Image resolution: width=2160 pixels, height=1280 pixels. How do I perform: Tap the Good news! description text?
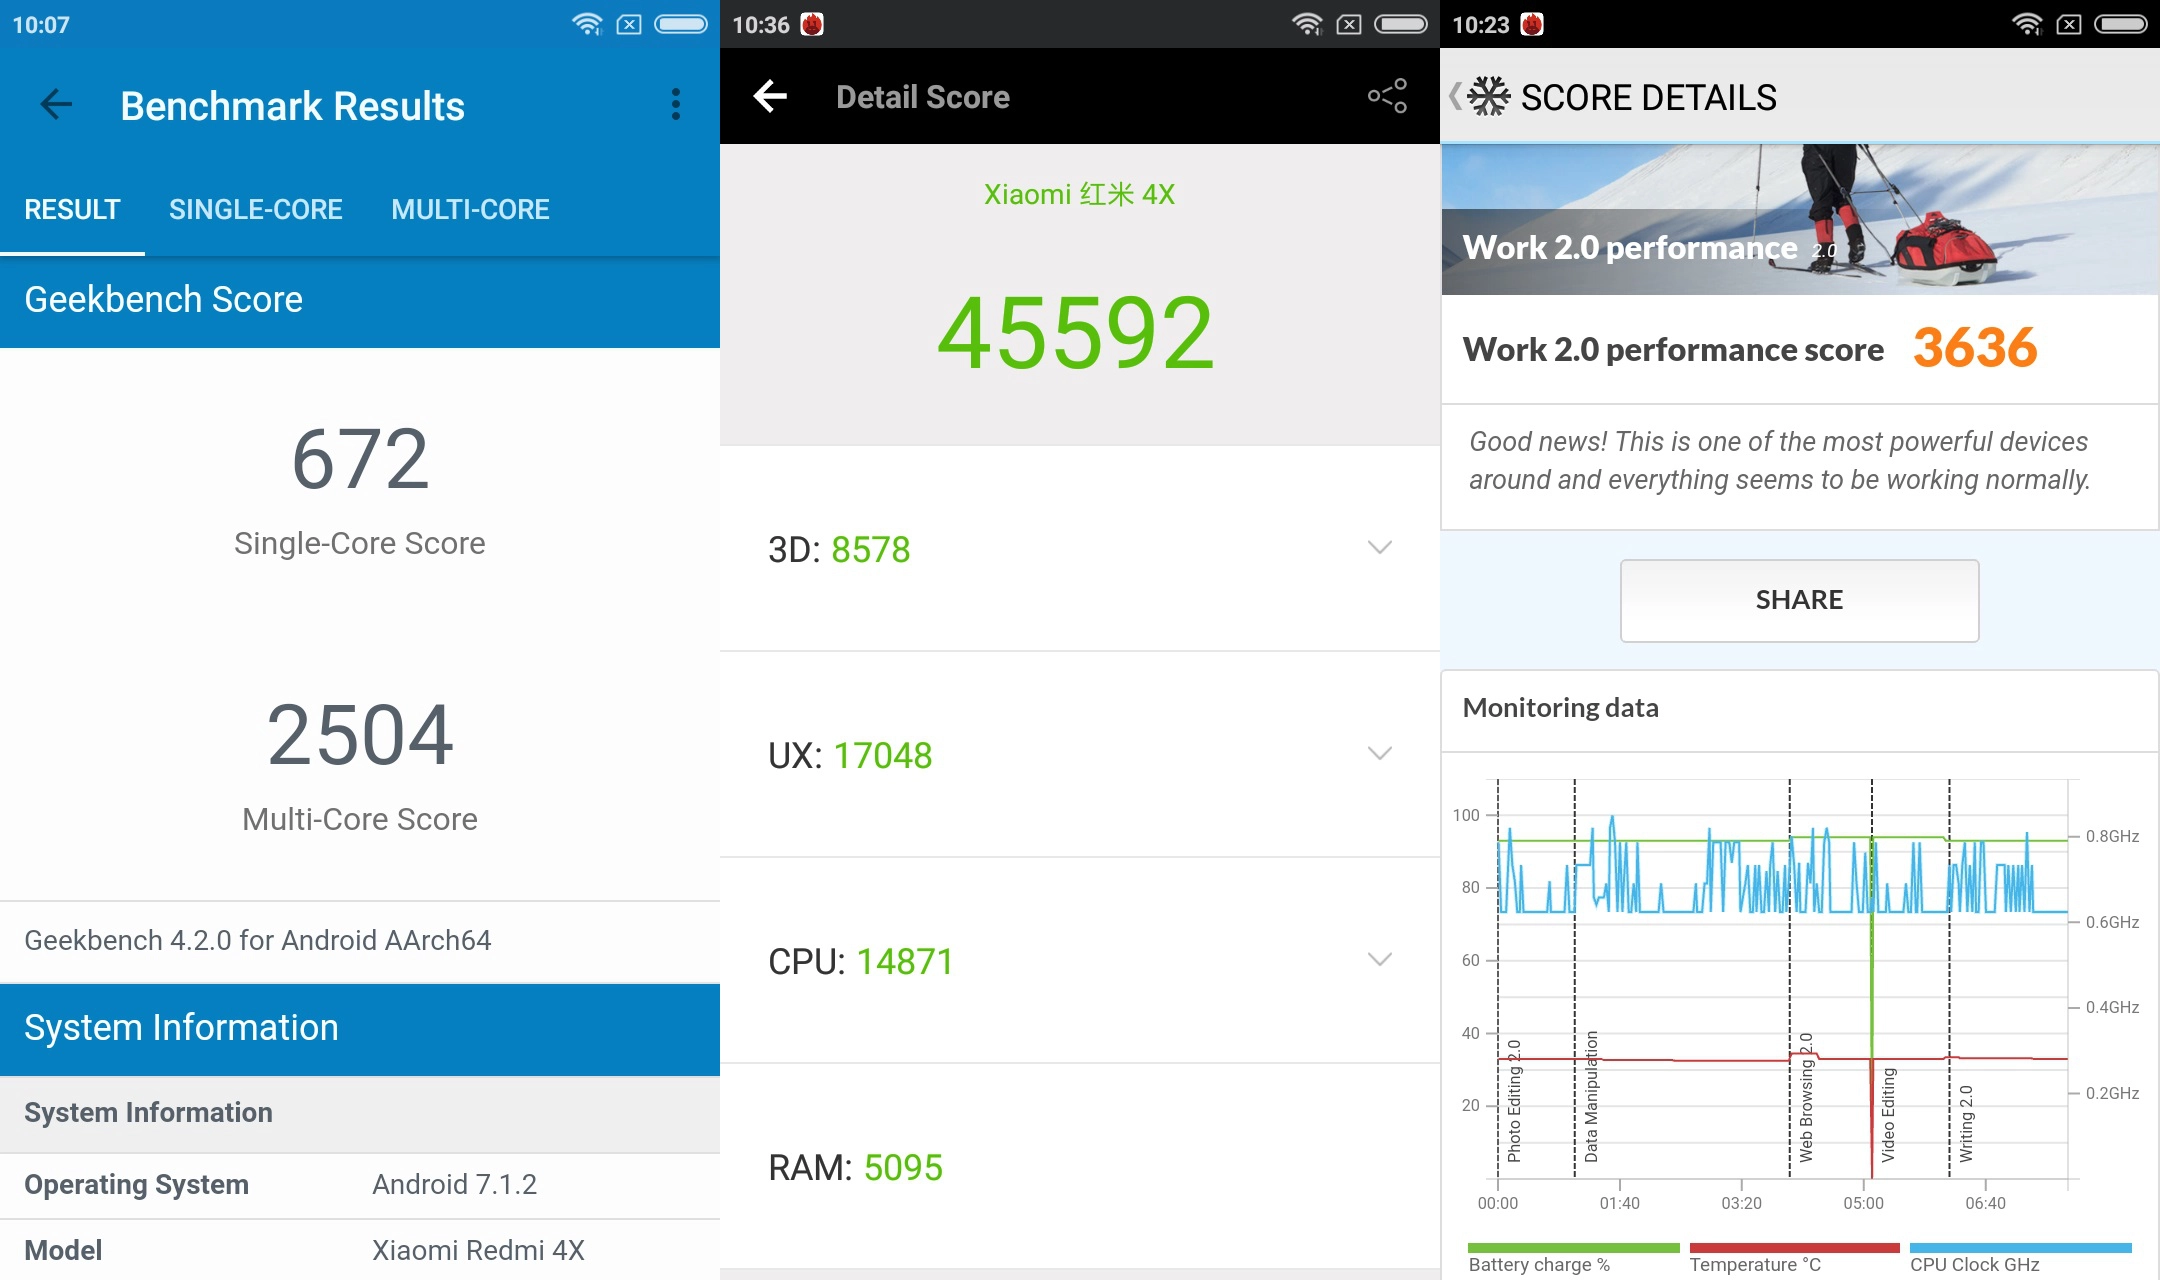tap(1779, 461)
